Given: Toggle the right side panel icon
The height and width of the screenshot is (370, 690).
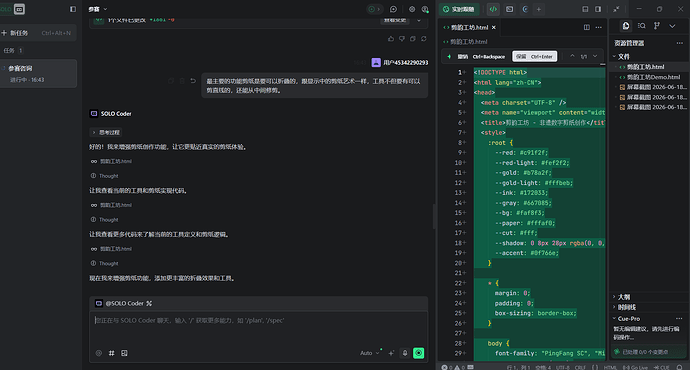Looking at the screenshot, I should tap(598, 9).
